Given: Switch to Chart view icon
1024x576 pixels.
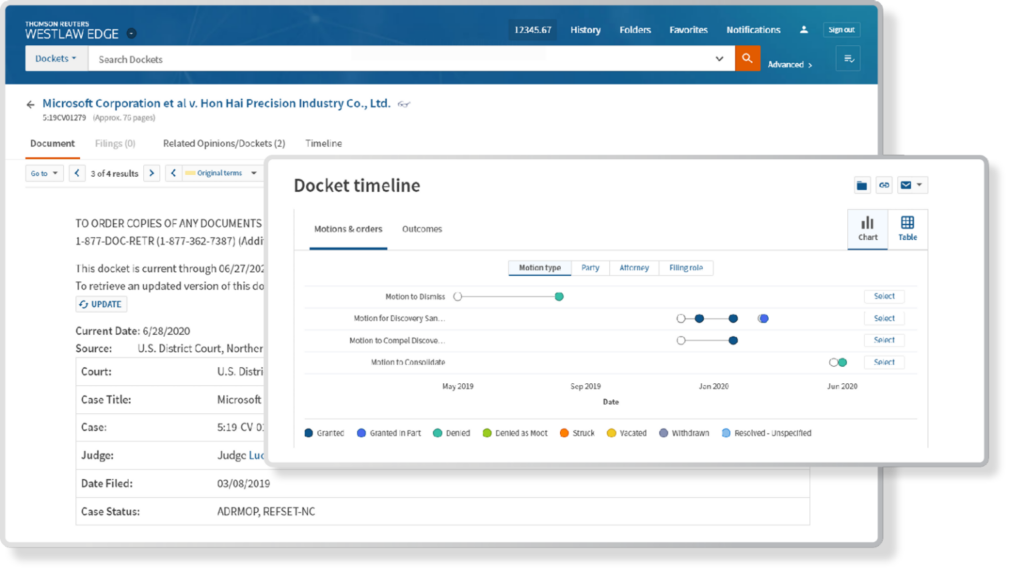Looking at the screenshot, I should click(x=867, y=229).
